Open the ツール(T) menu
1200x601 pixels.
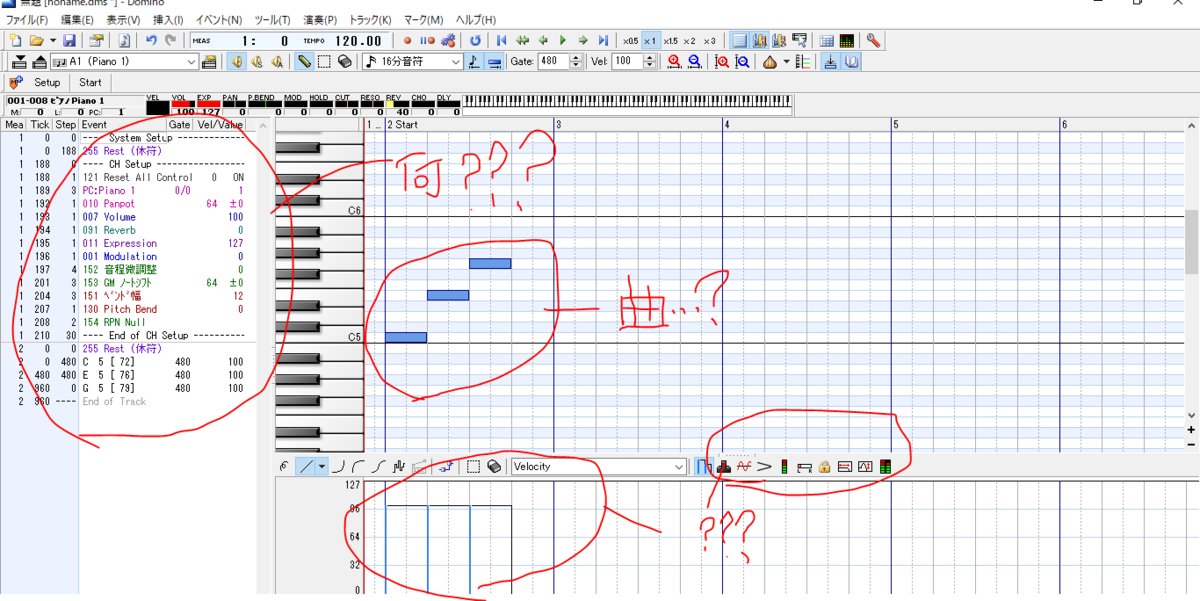click(272, 20)
